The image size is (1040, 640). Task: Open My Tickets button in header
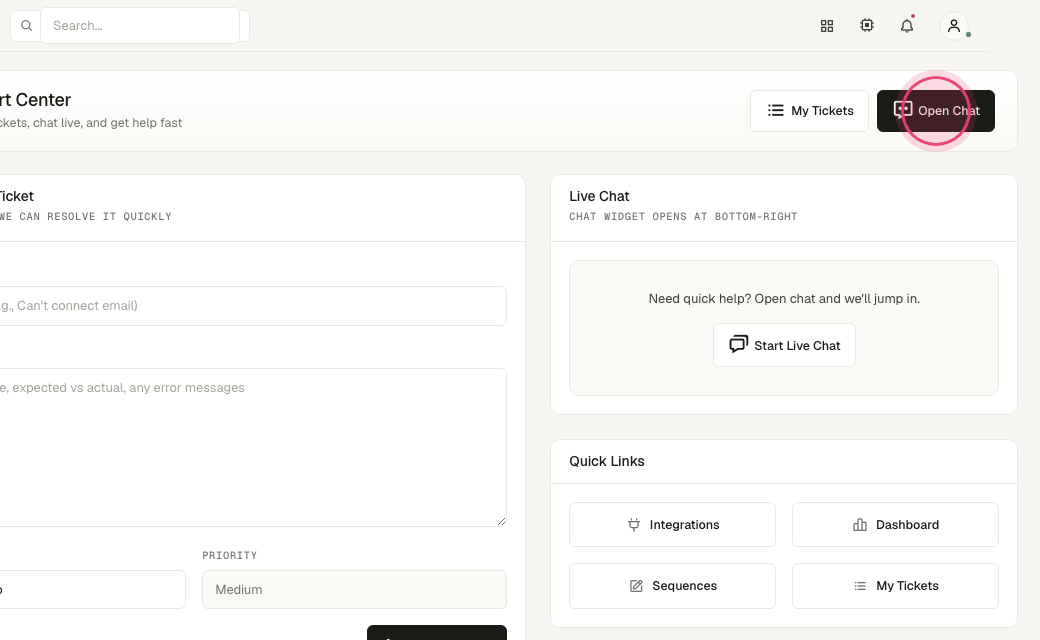(809, 111)
